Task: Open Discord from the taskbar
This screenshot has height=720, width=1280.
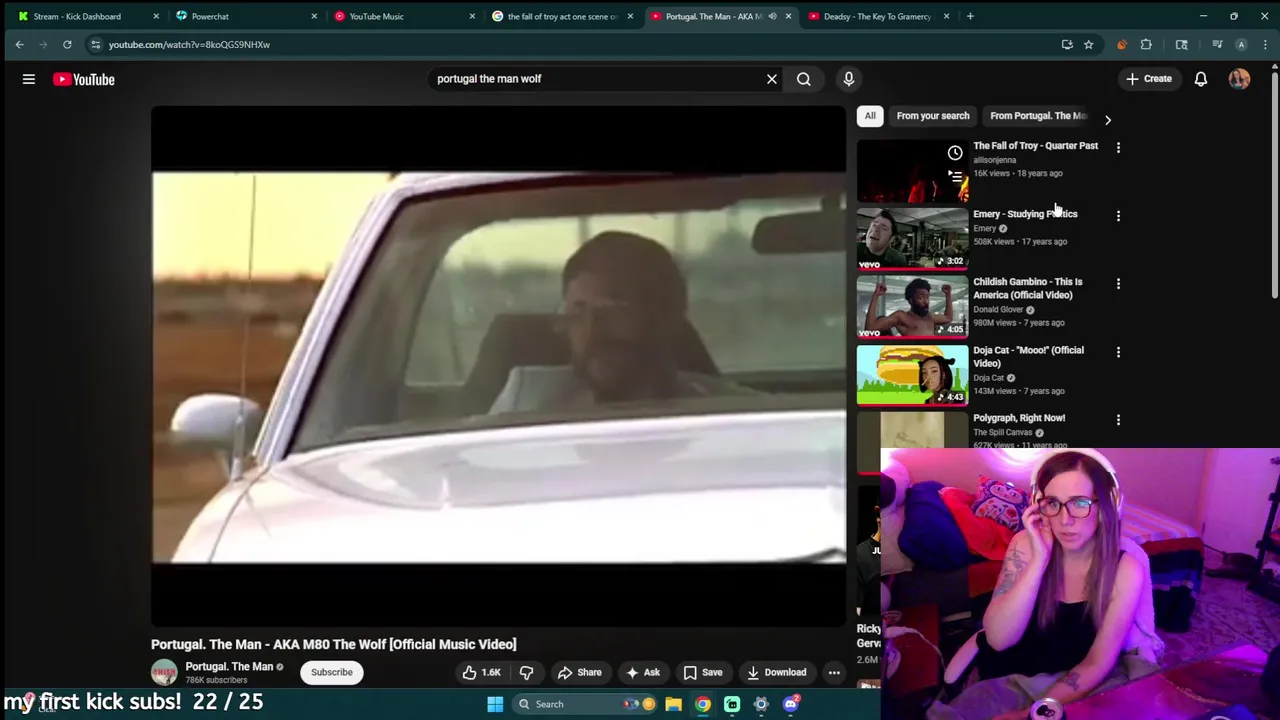Action: coord(790,704)
